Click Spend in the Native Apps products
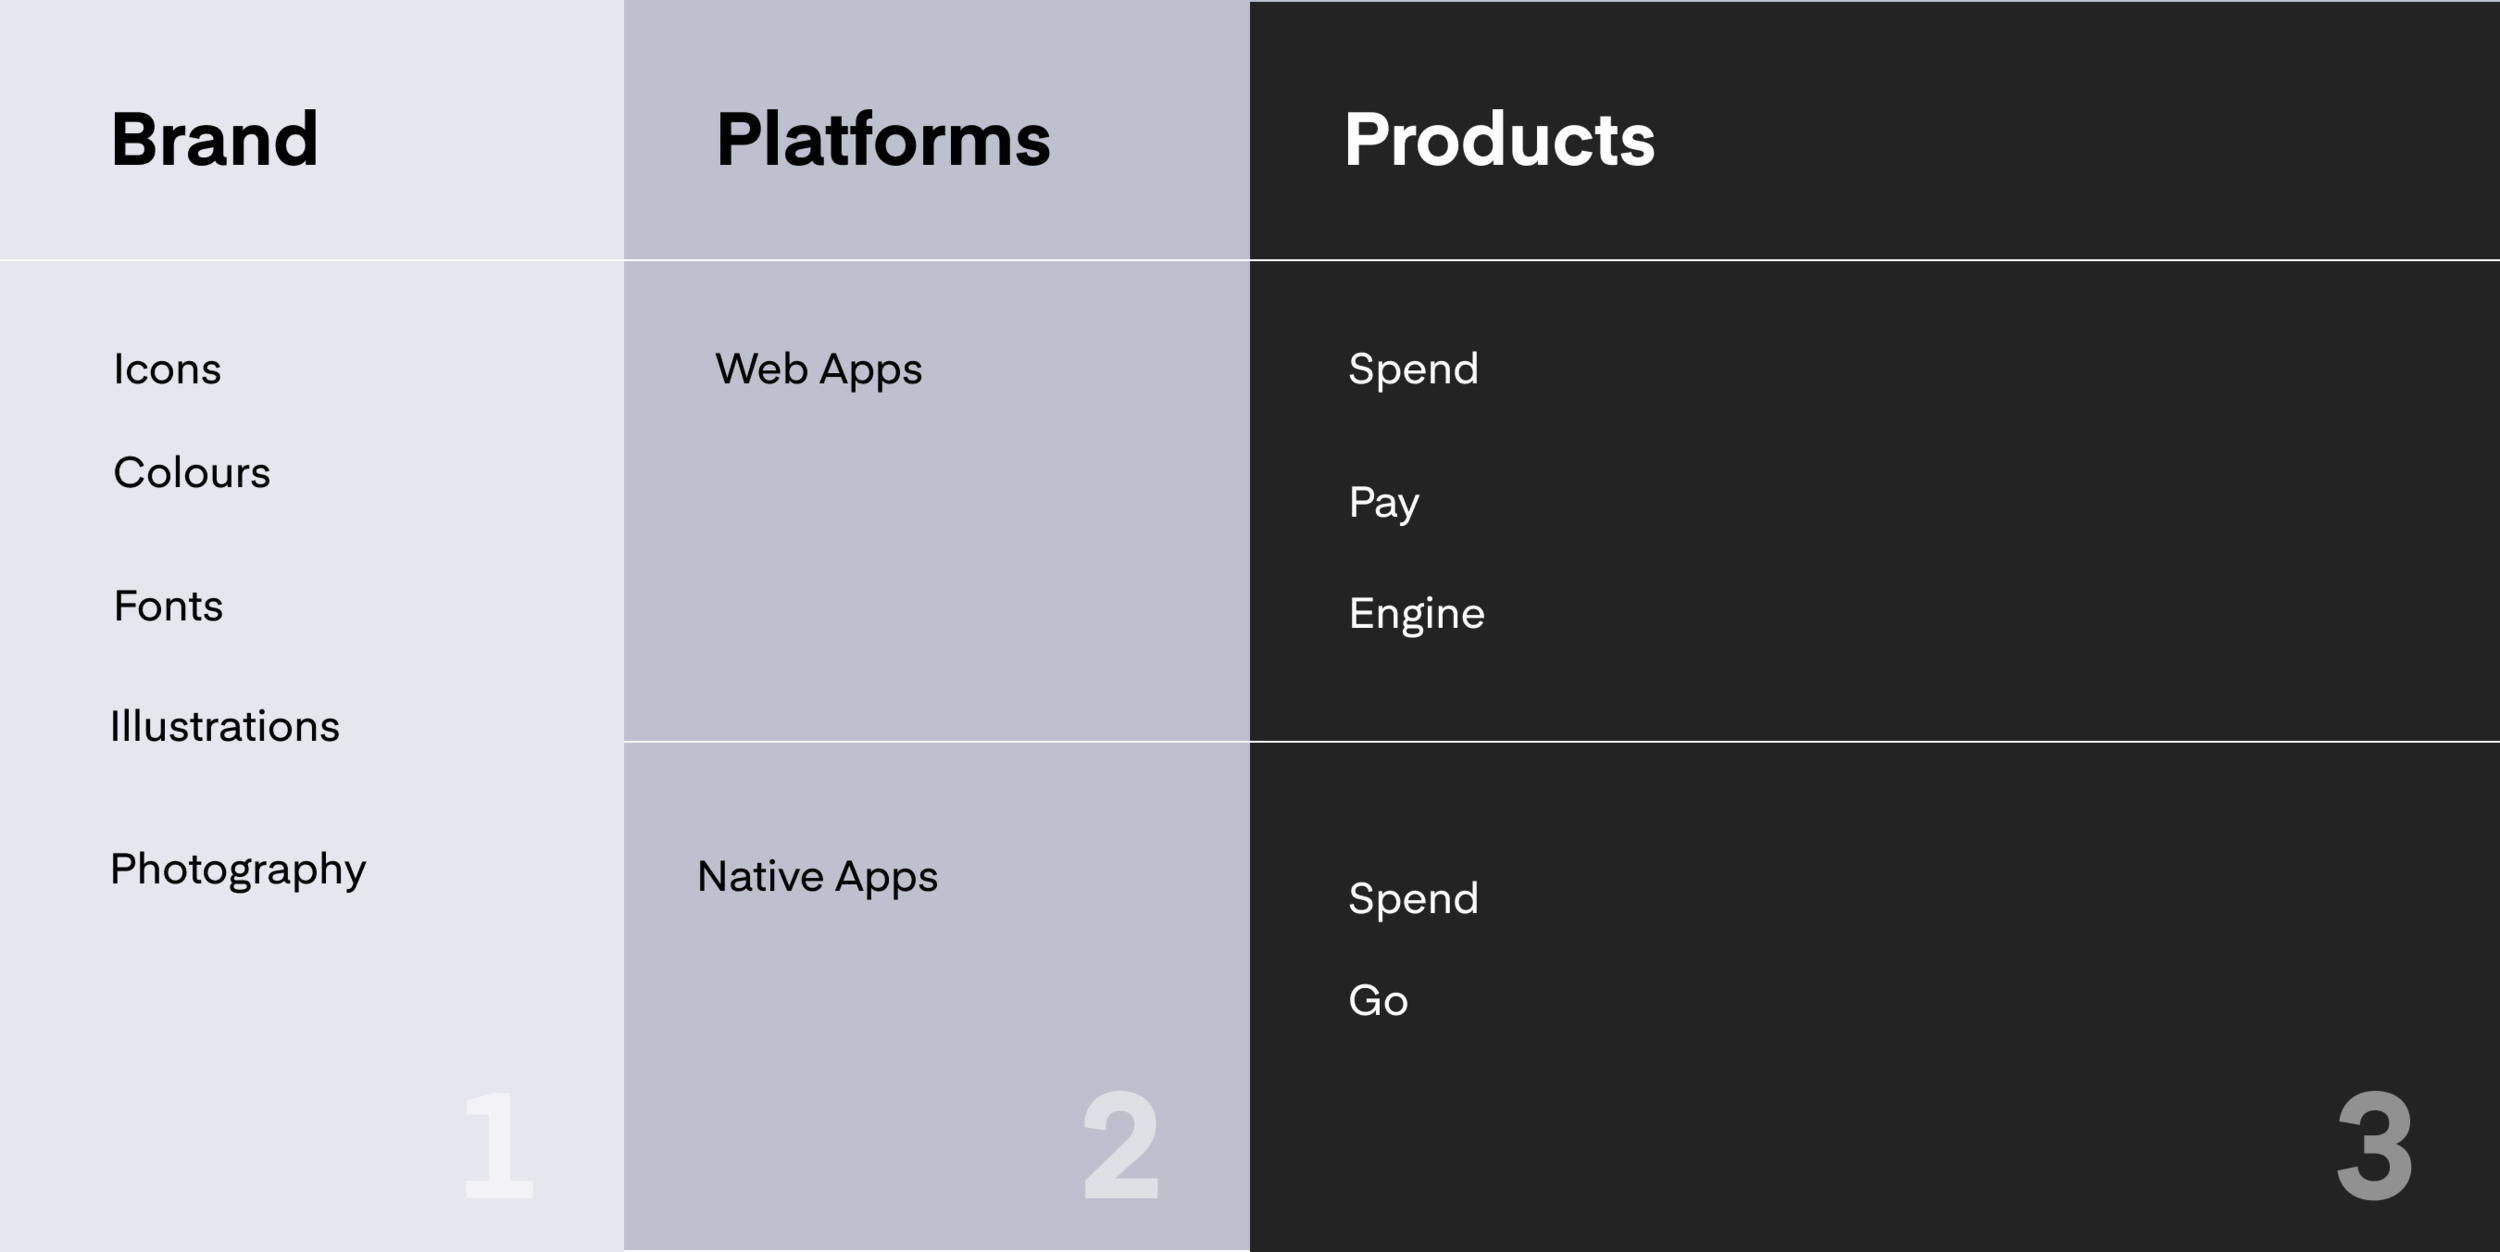2500x1252 pixels. point(1413,899)
